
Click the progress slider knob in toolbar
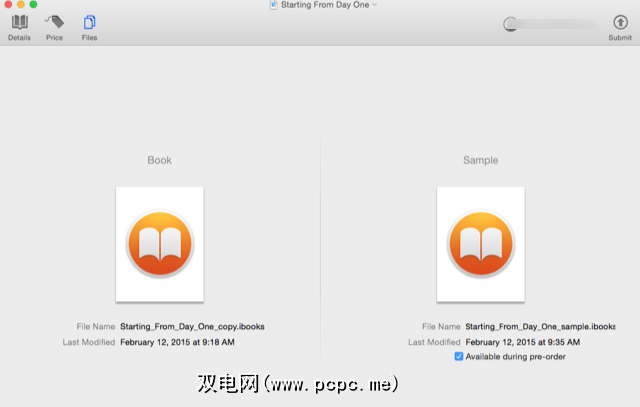[x=510, y=24]
